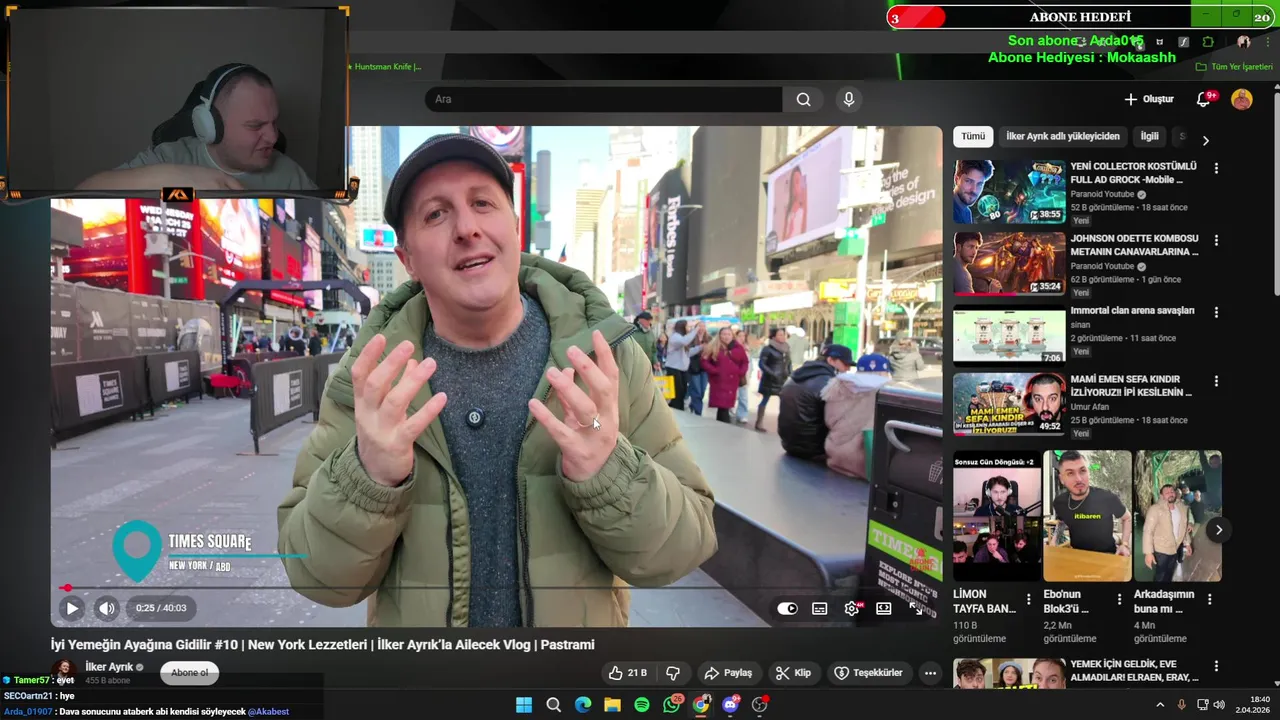
Task: Open File Explorer from taskbar
Action: pos(612,705)
